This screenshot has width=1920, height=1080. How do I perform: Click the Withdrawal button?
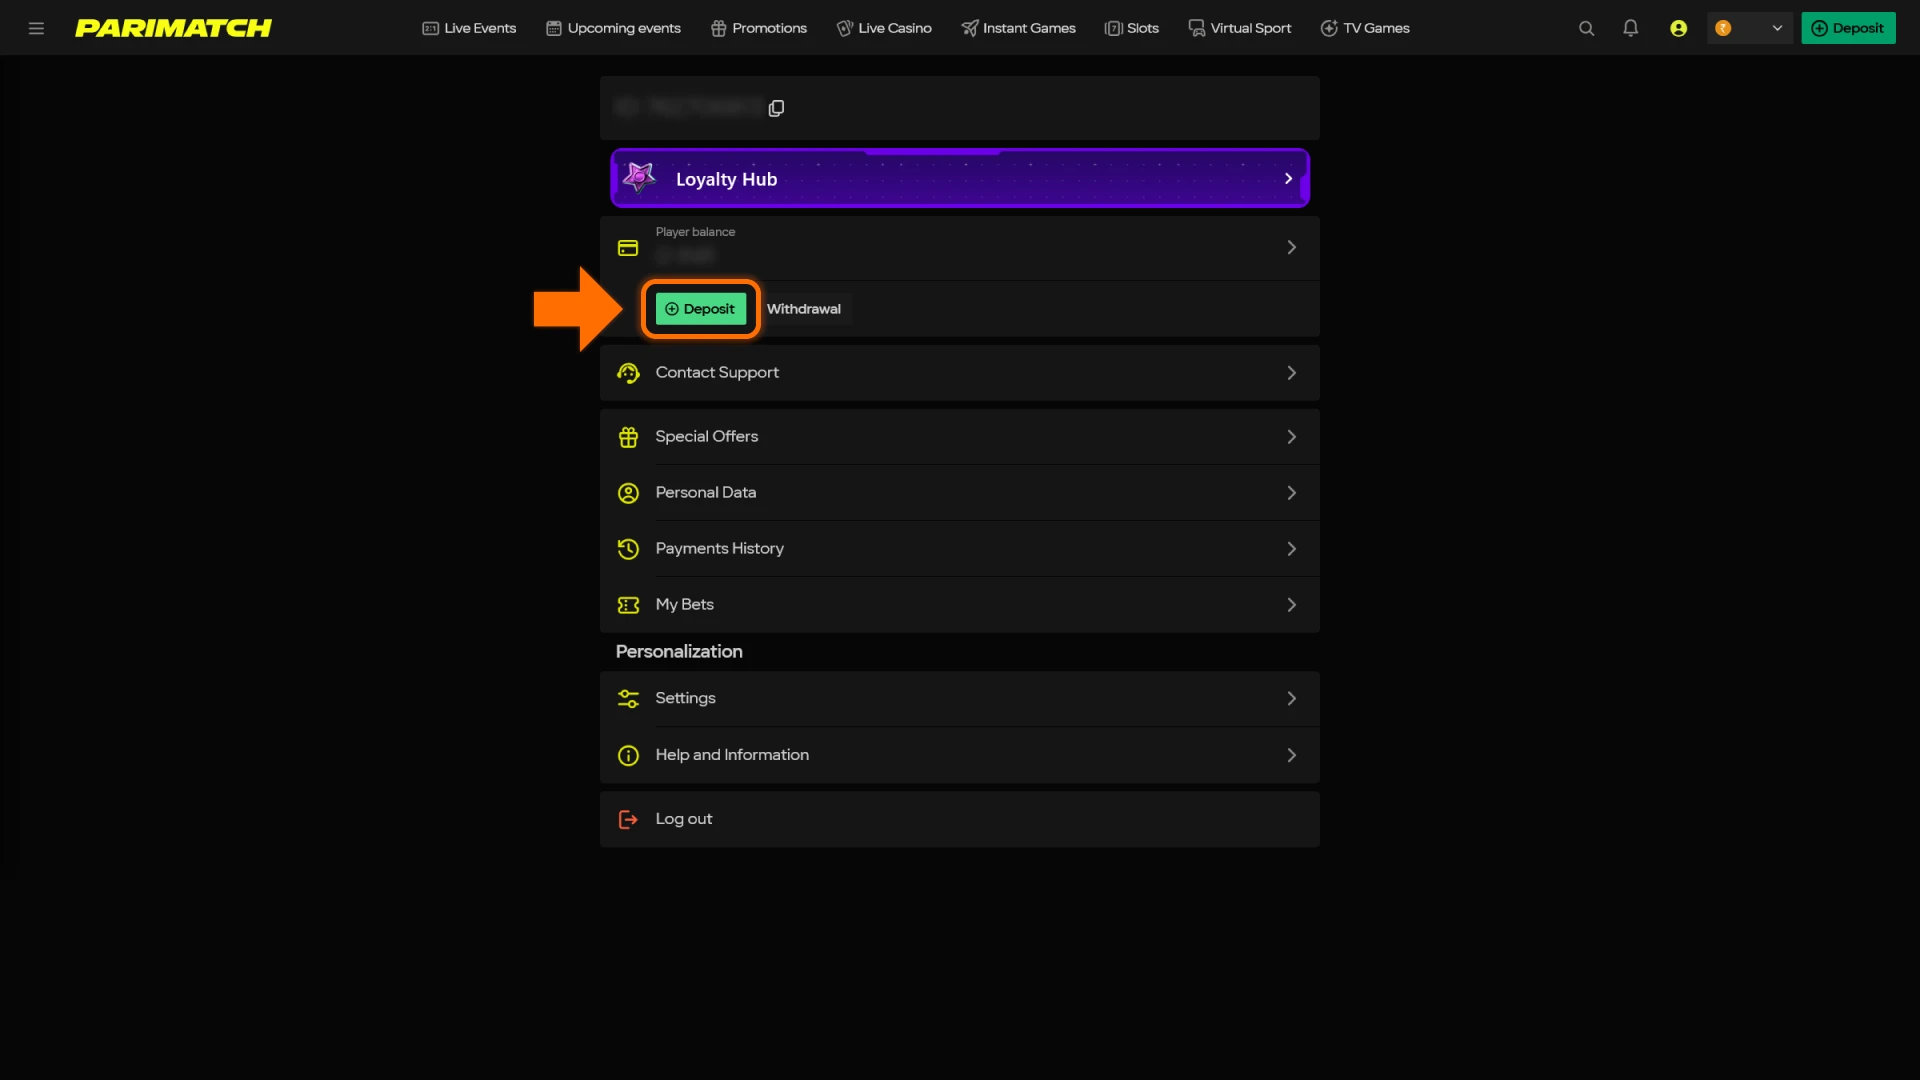803,309
